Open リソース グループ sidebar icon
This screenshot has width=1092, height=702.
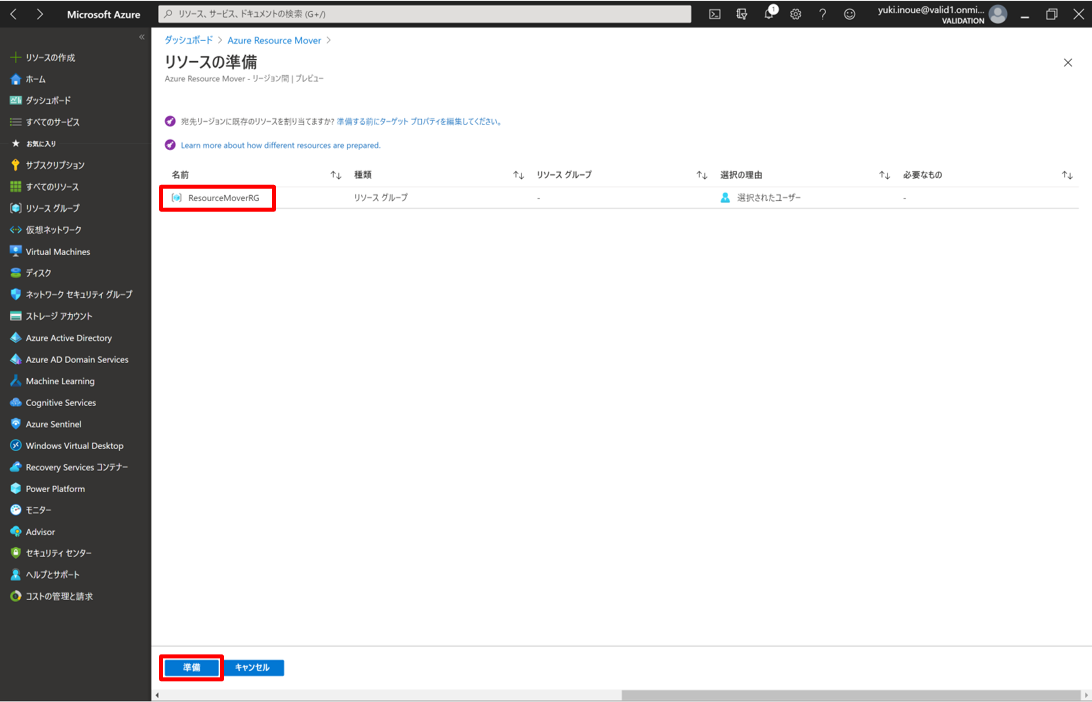pyautogui.click(x=15, y=208)
